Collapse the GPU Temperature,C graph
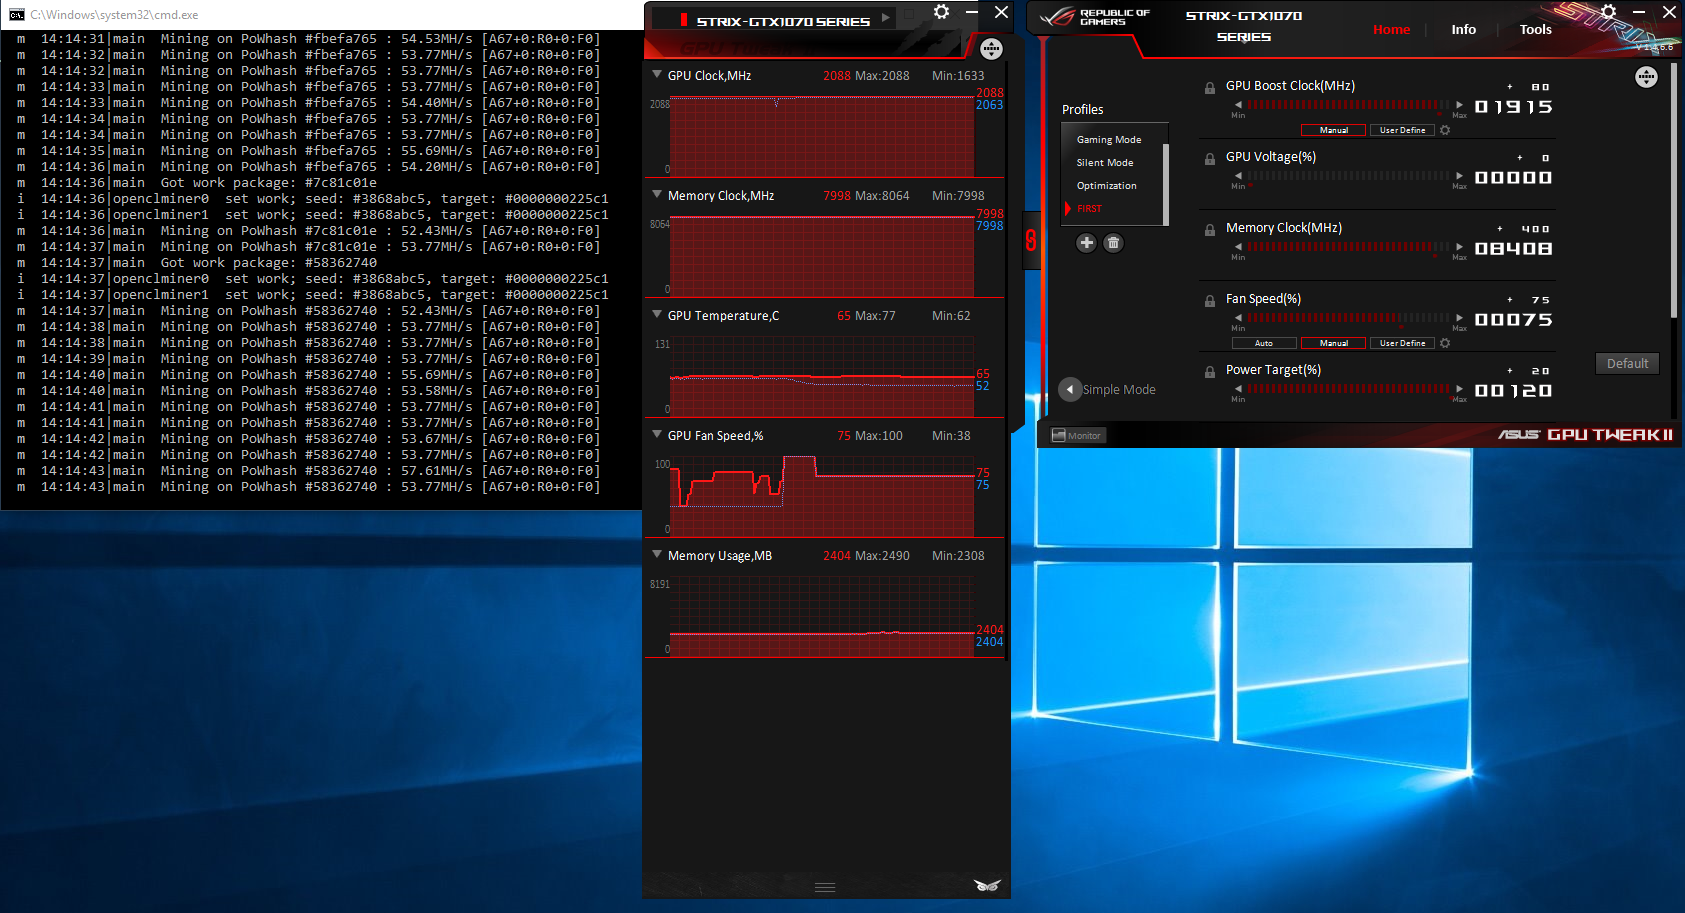1685x913 pixels. 657,315
